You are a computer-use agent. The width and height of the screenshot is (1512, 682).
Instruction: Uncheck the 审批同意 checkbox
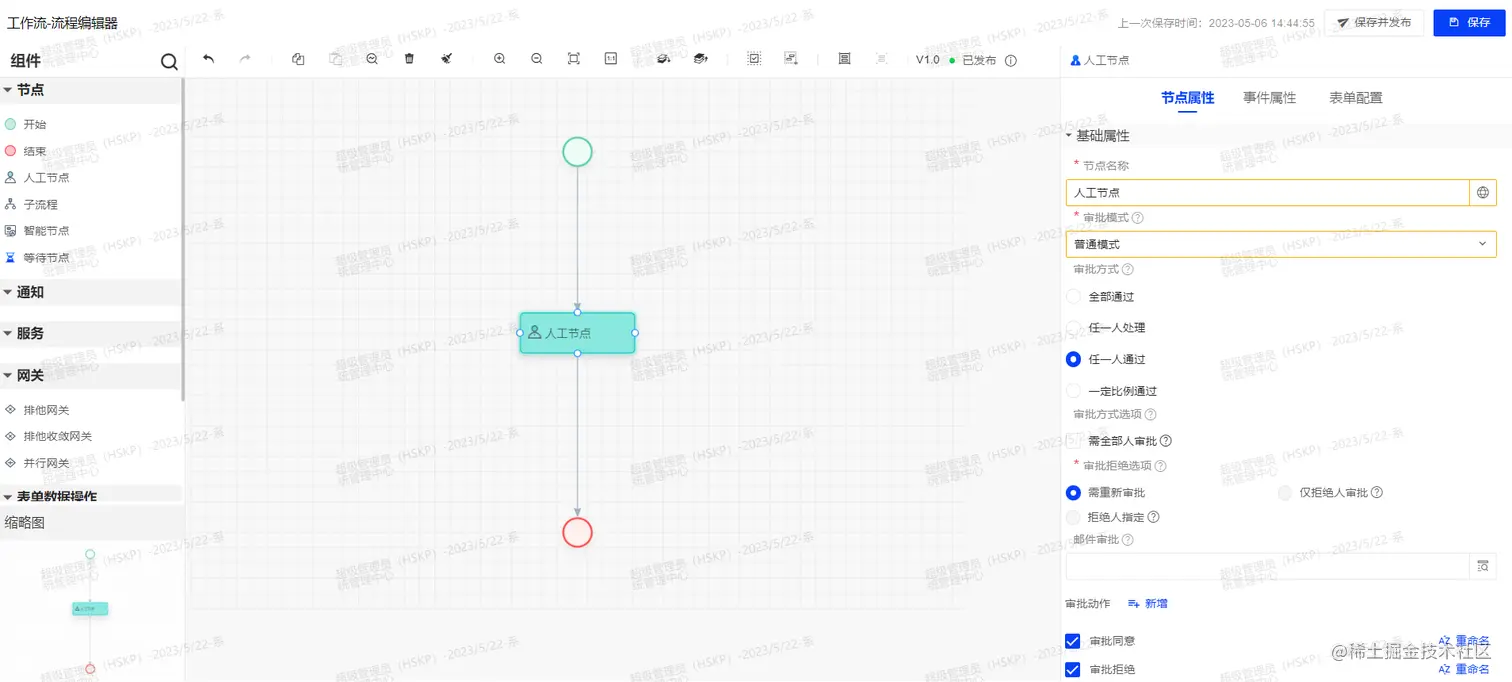(1073, 641)
